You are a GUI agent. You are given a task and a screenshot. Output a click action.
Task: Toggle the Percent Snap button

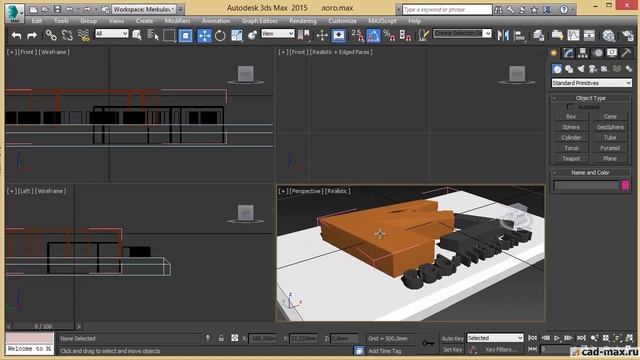(x=389, y=36)
